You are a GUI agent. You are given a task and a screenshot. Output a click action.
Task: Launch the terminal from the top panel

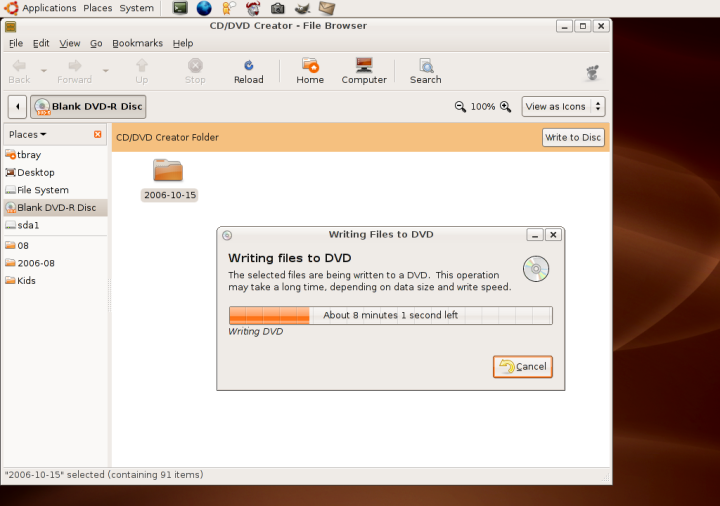tap(180, 8)
